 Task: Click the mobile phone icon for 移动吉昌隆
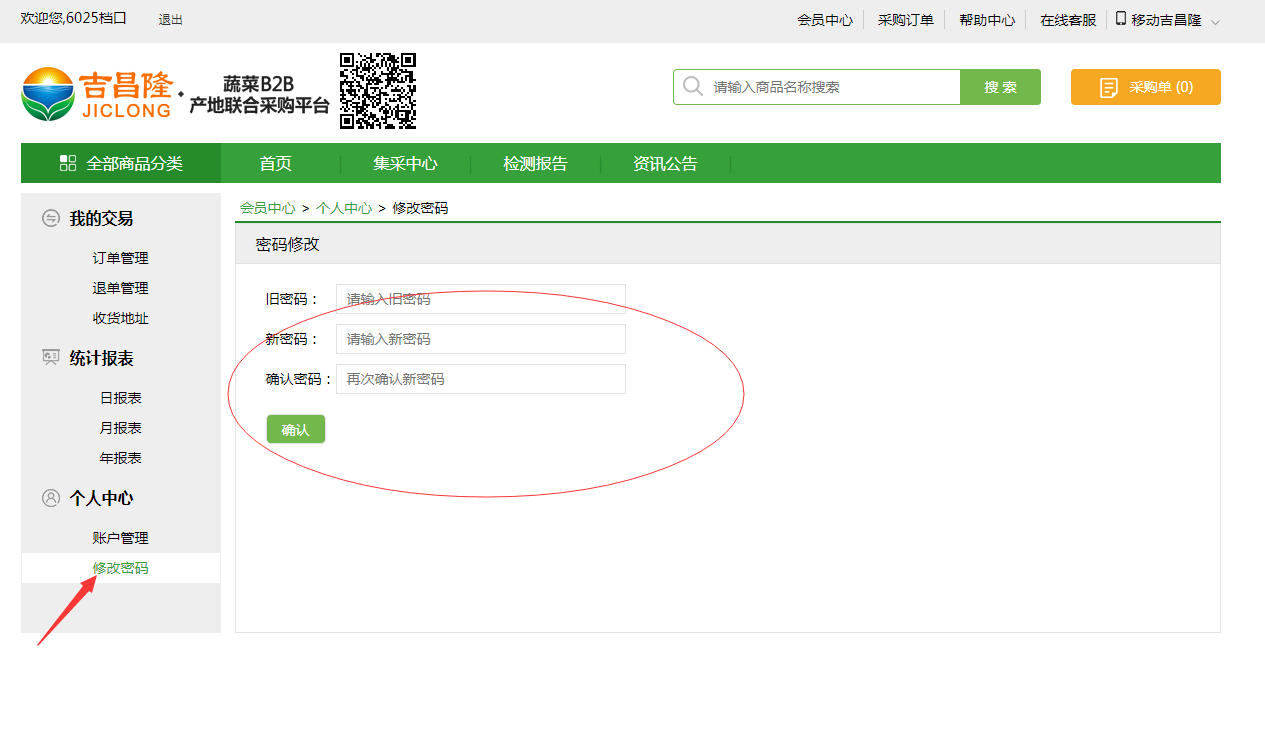pos(1120,19)
